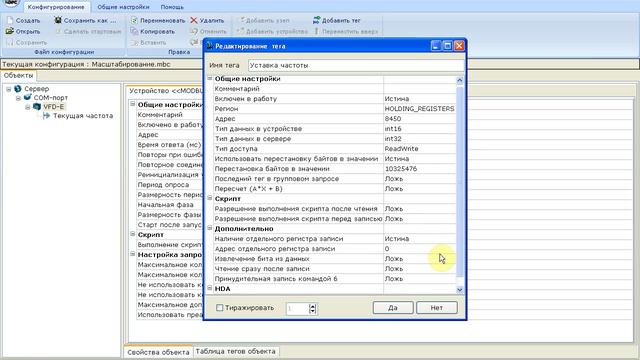Click Период опроса row in device properties

click(169, 184)
